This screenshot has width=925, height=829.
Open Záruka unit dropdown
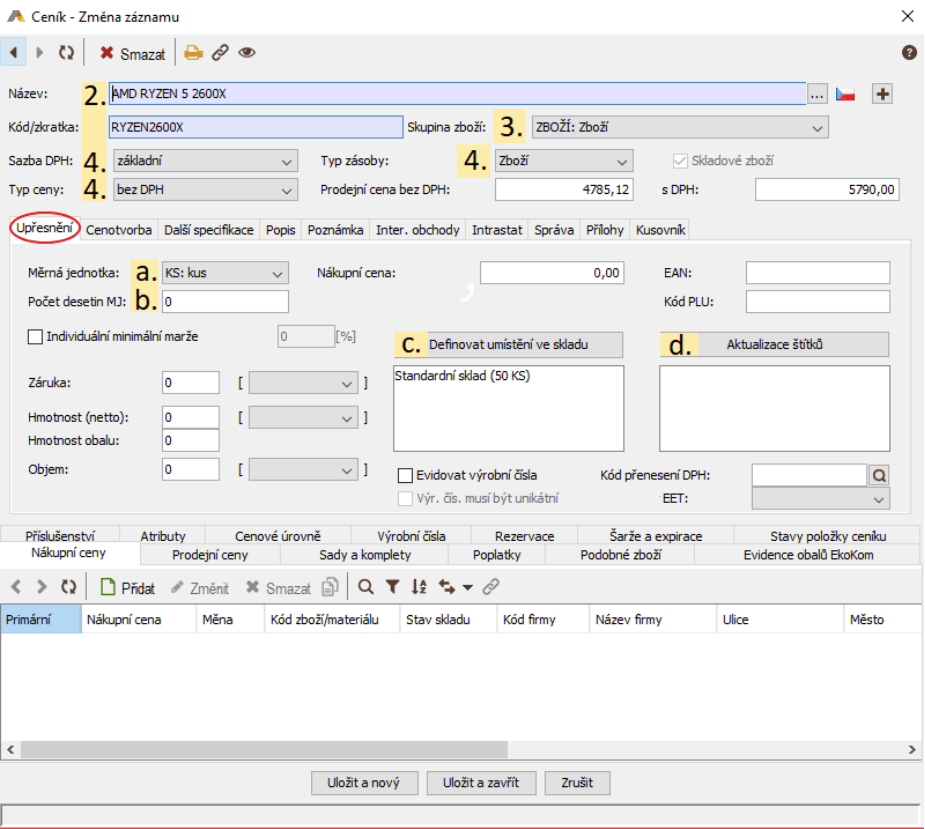coord(303,383)
